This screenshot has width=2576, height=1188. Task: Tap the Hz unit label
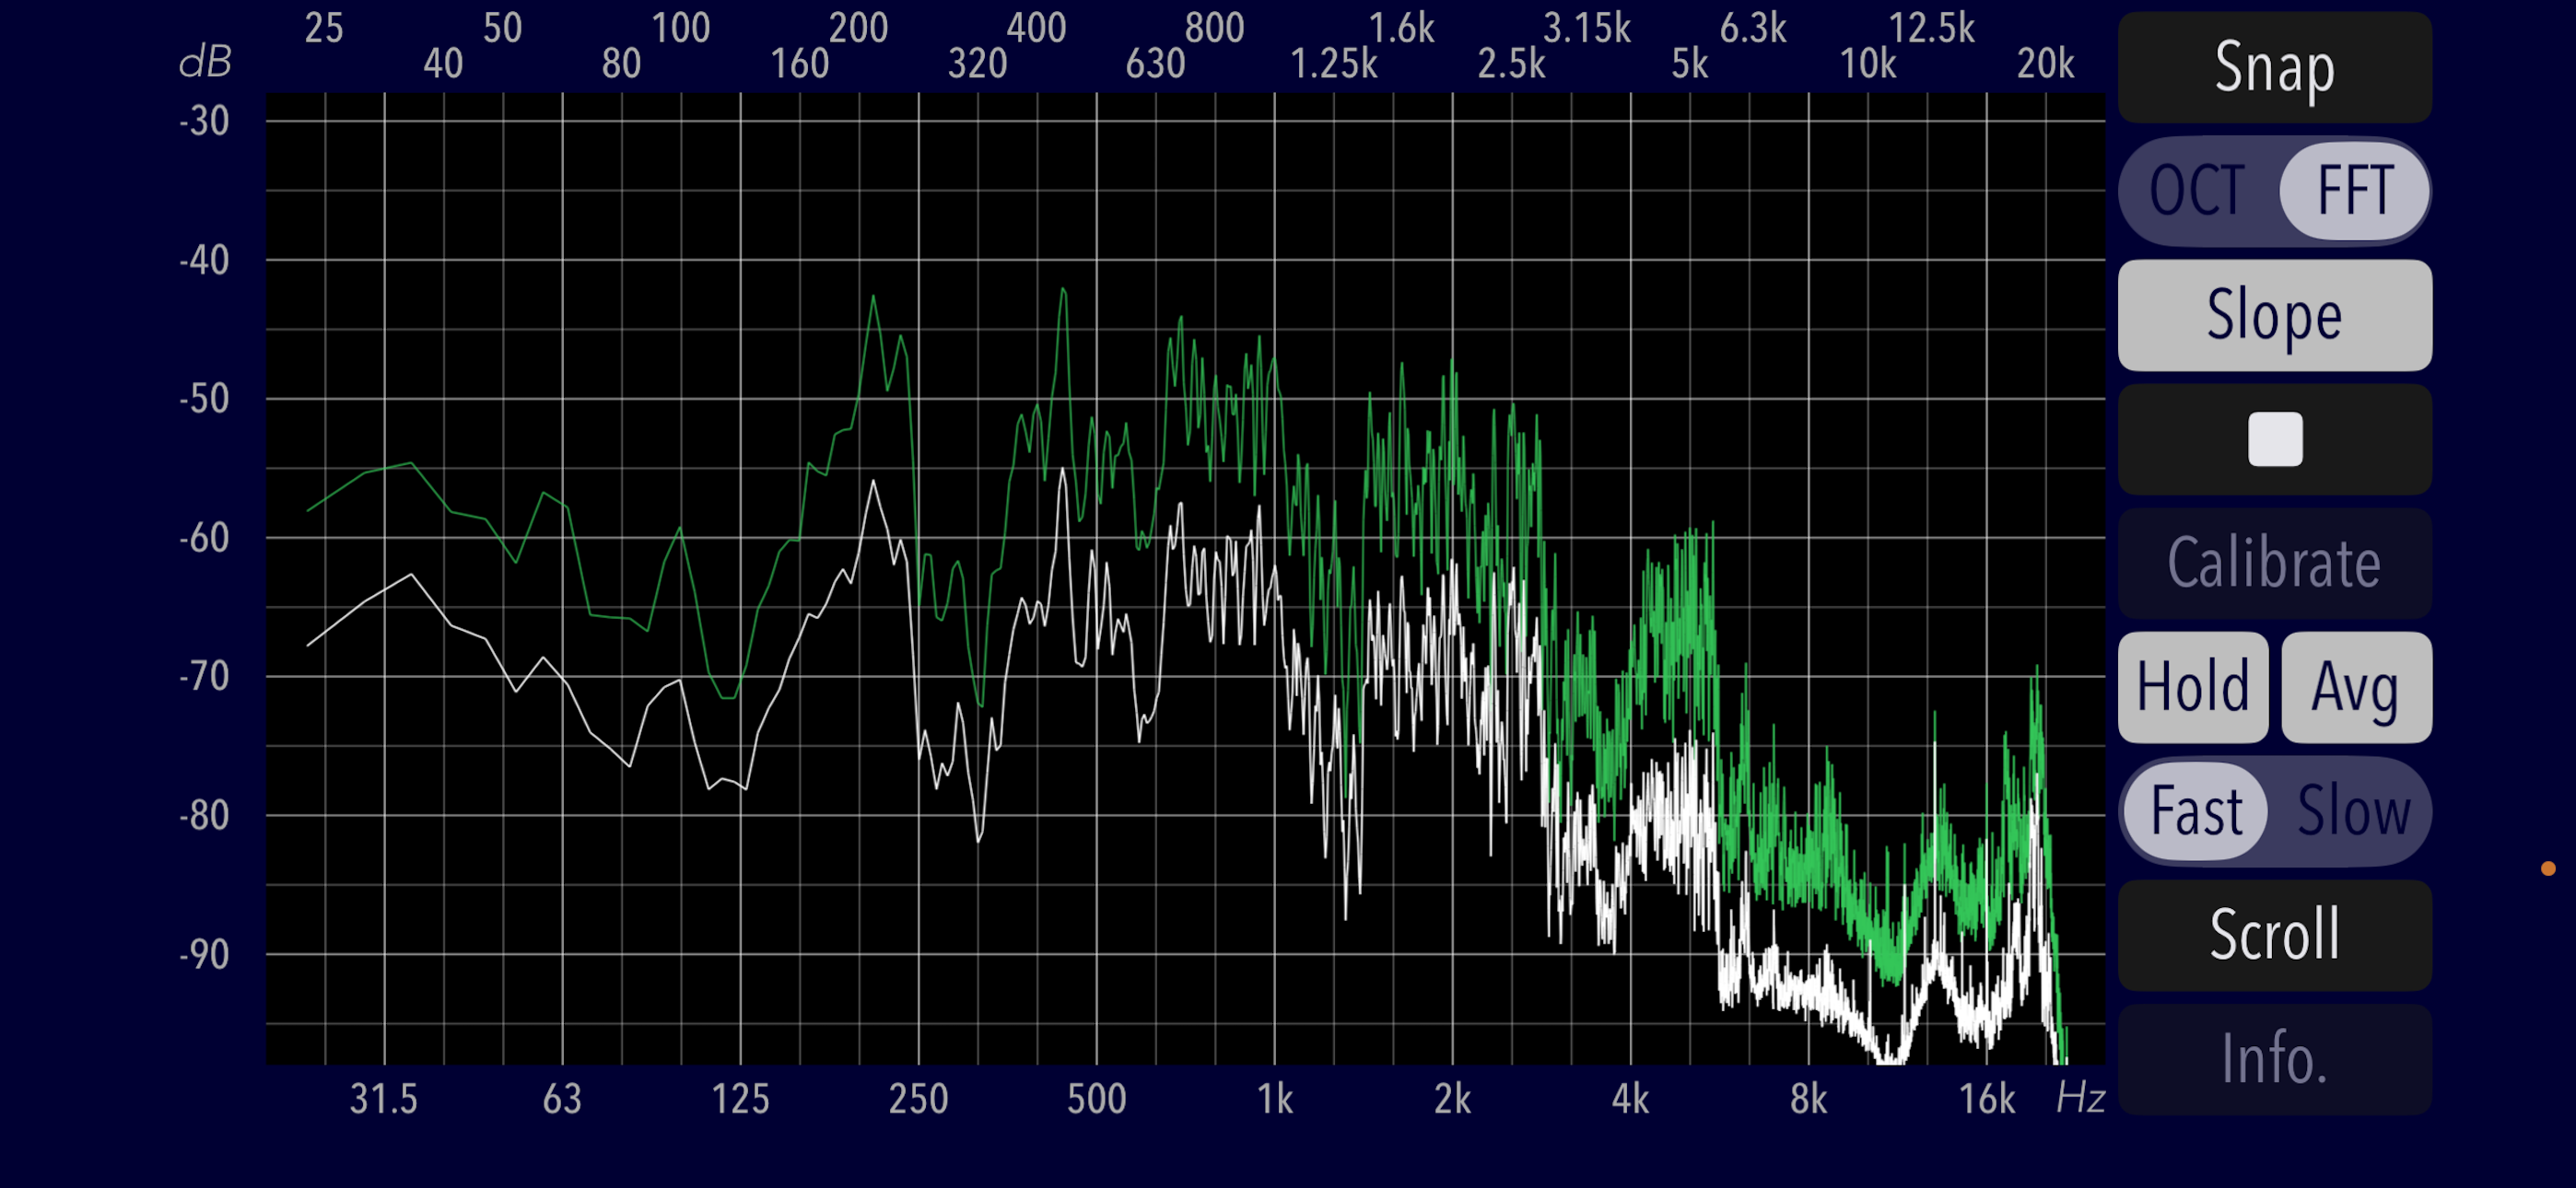tap(2080, 1099)
